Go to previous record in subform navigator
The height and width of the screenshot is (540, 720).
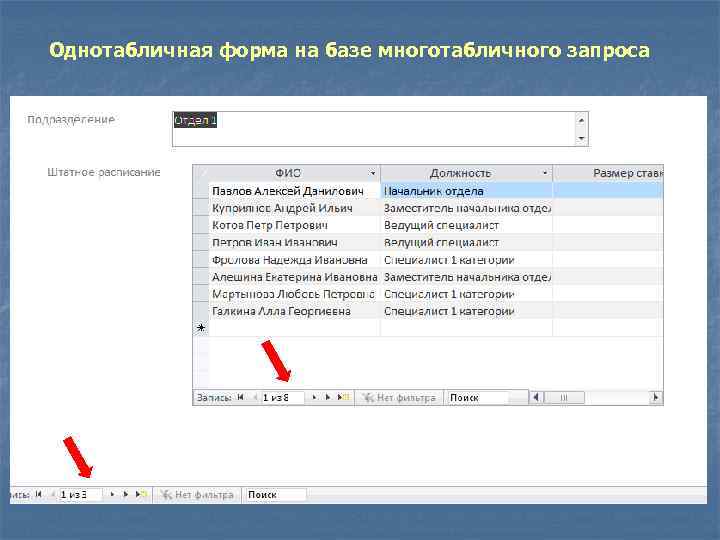(255, 398)
